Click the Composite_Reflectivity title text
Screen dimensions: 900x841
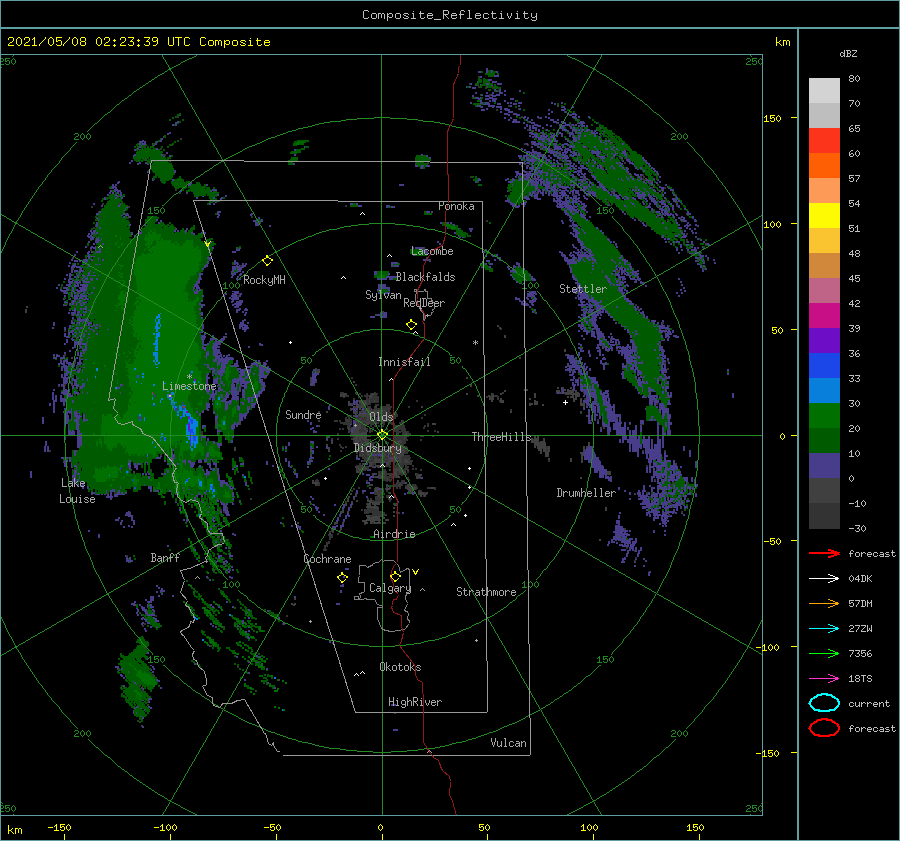pos(450,15)
